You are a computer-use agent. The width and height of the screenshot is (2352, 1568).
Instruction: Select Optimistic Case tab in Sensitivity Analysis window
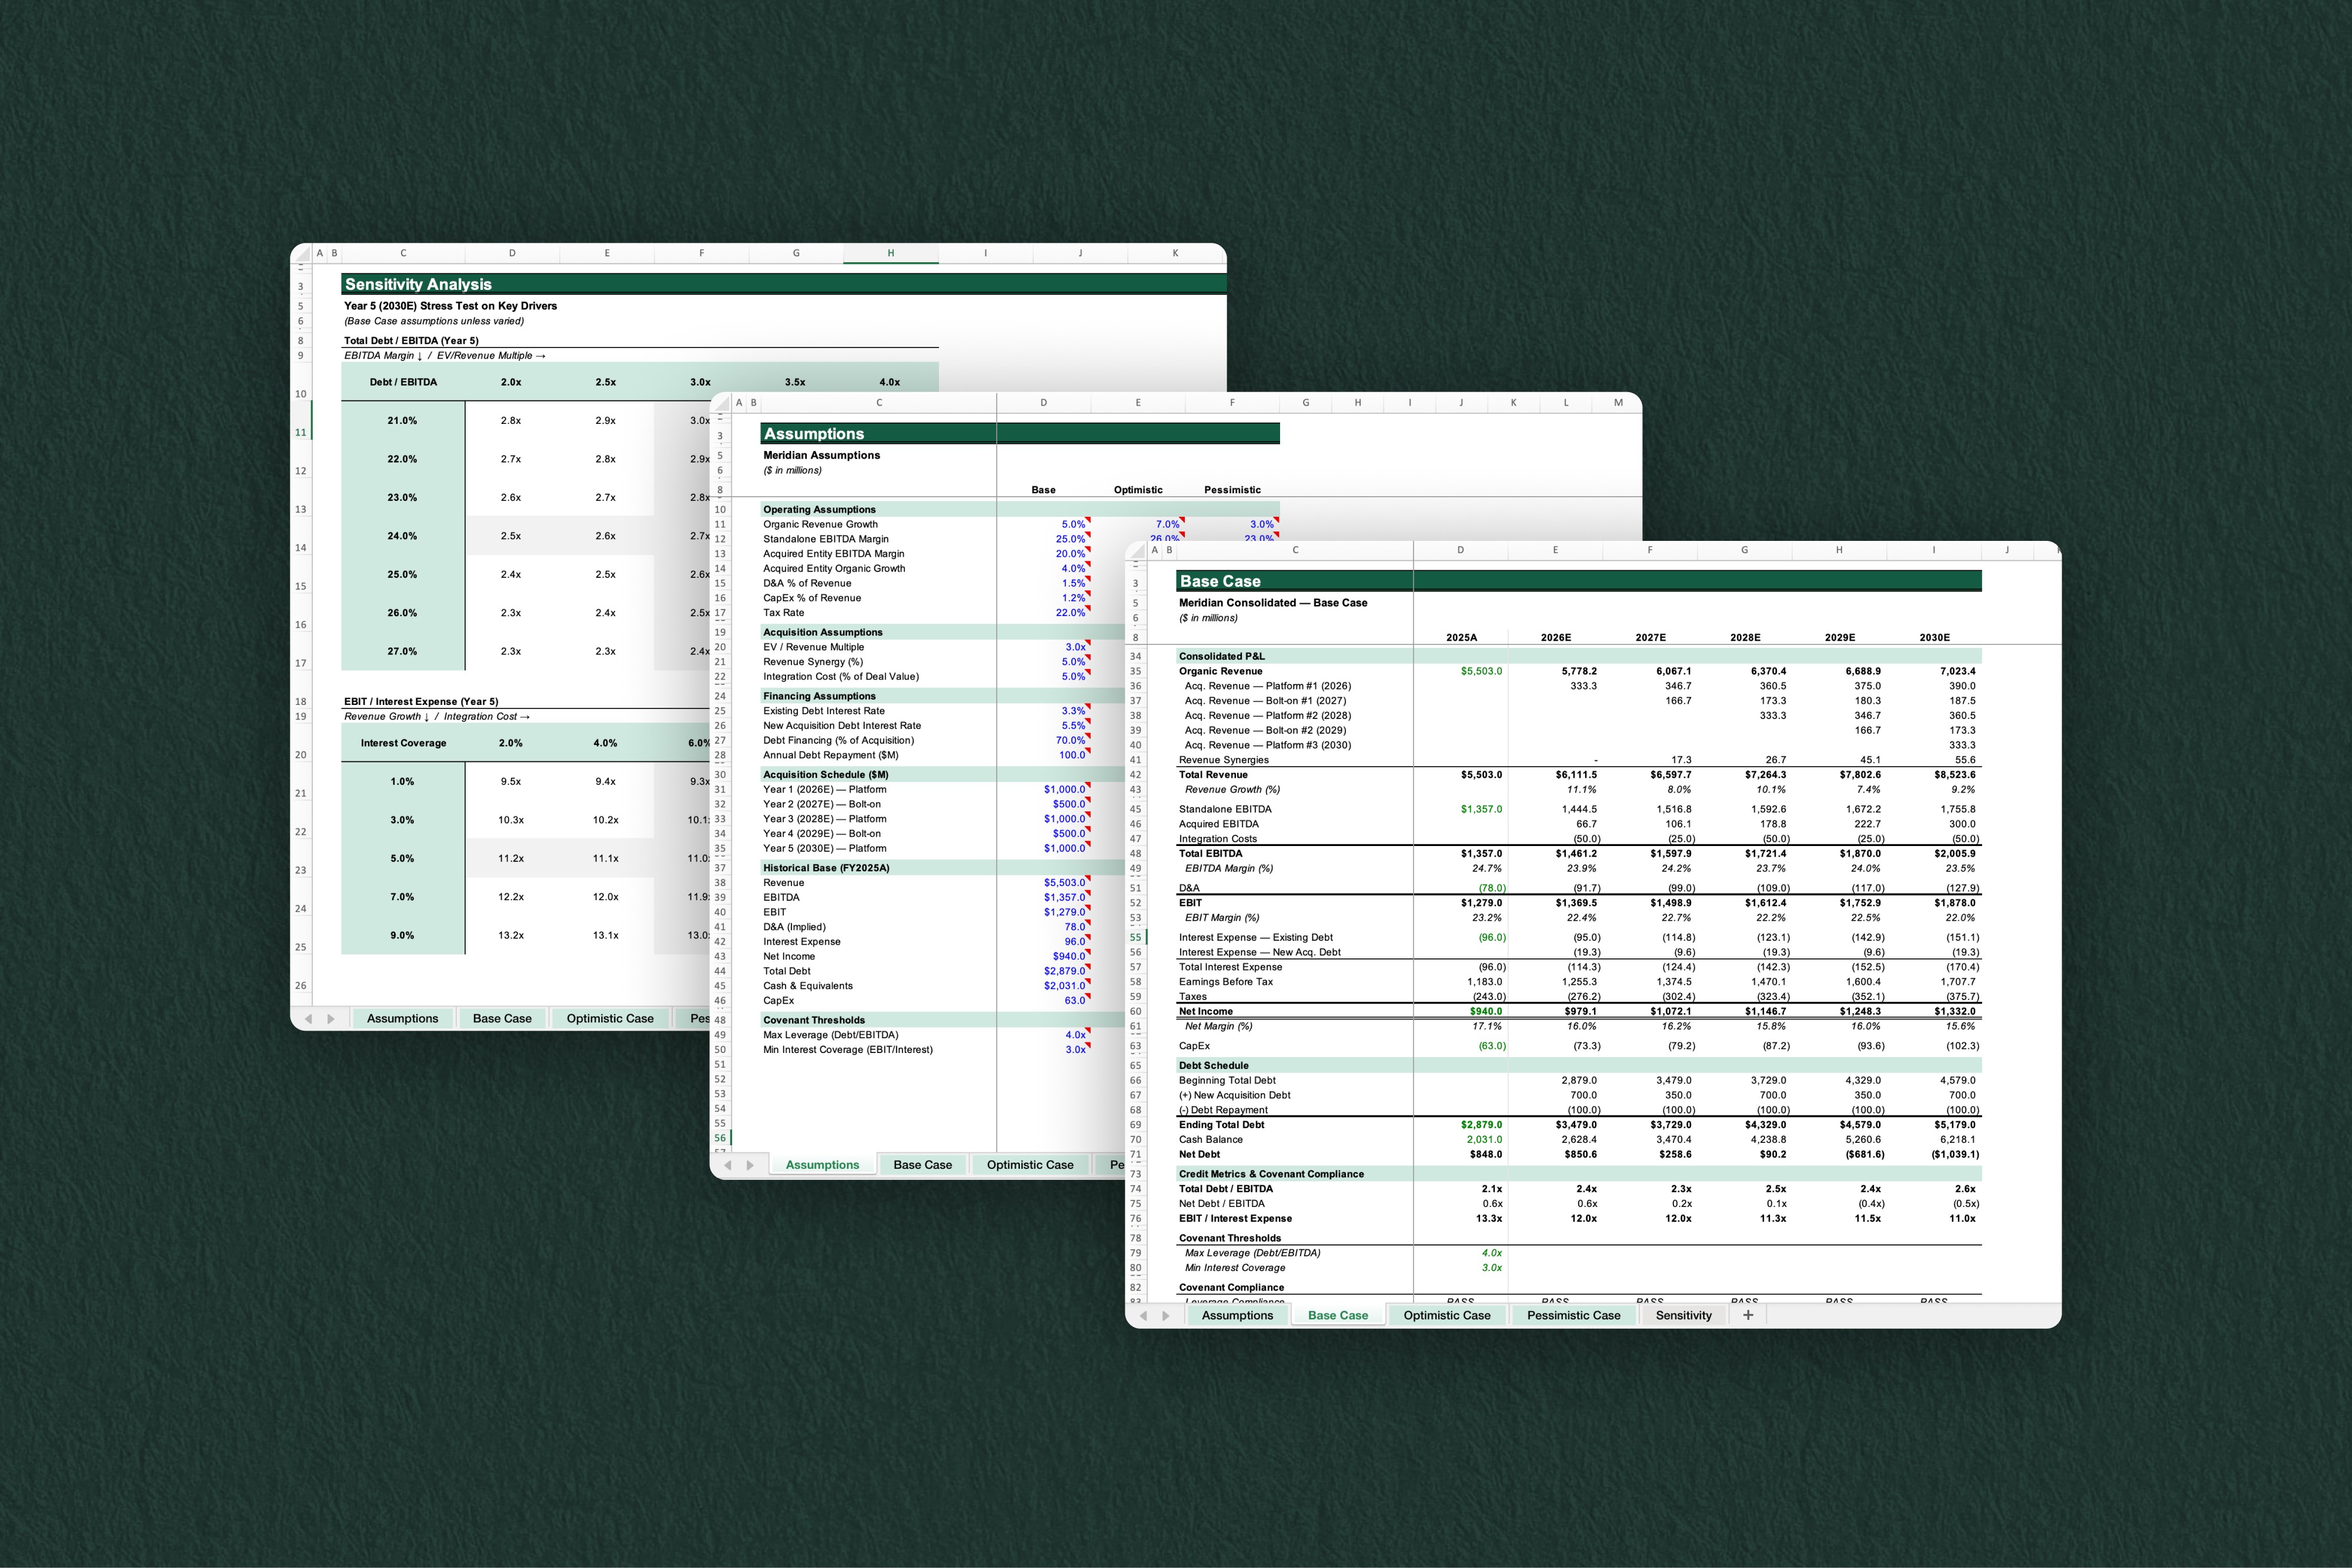coord(610,1018)
